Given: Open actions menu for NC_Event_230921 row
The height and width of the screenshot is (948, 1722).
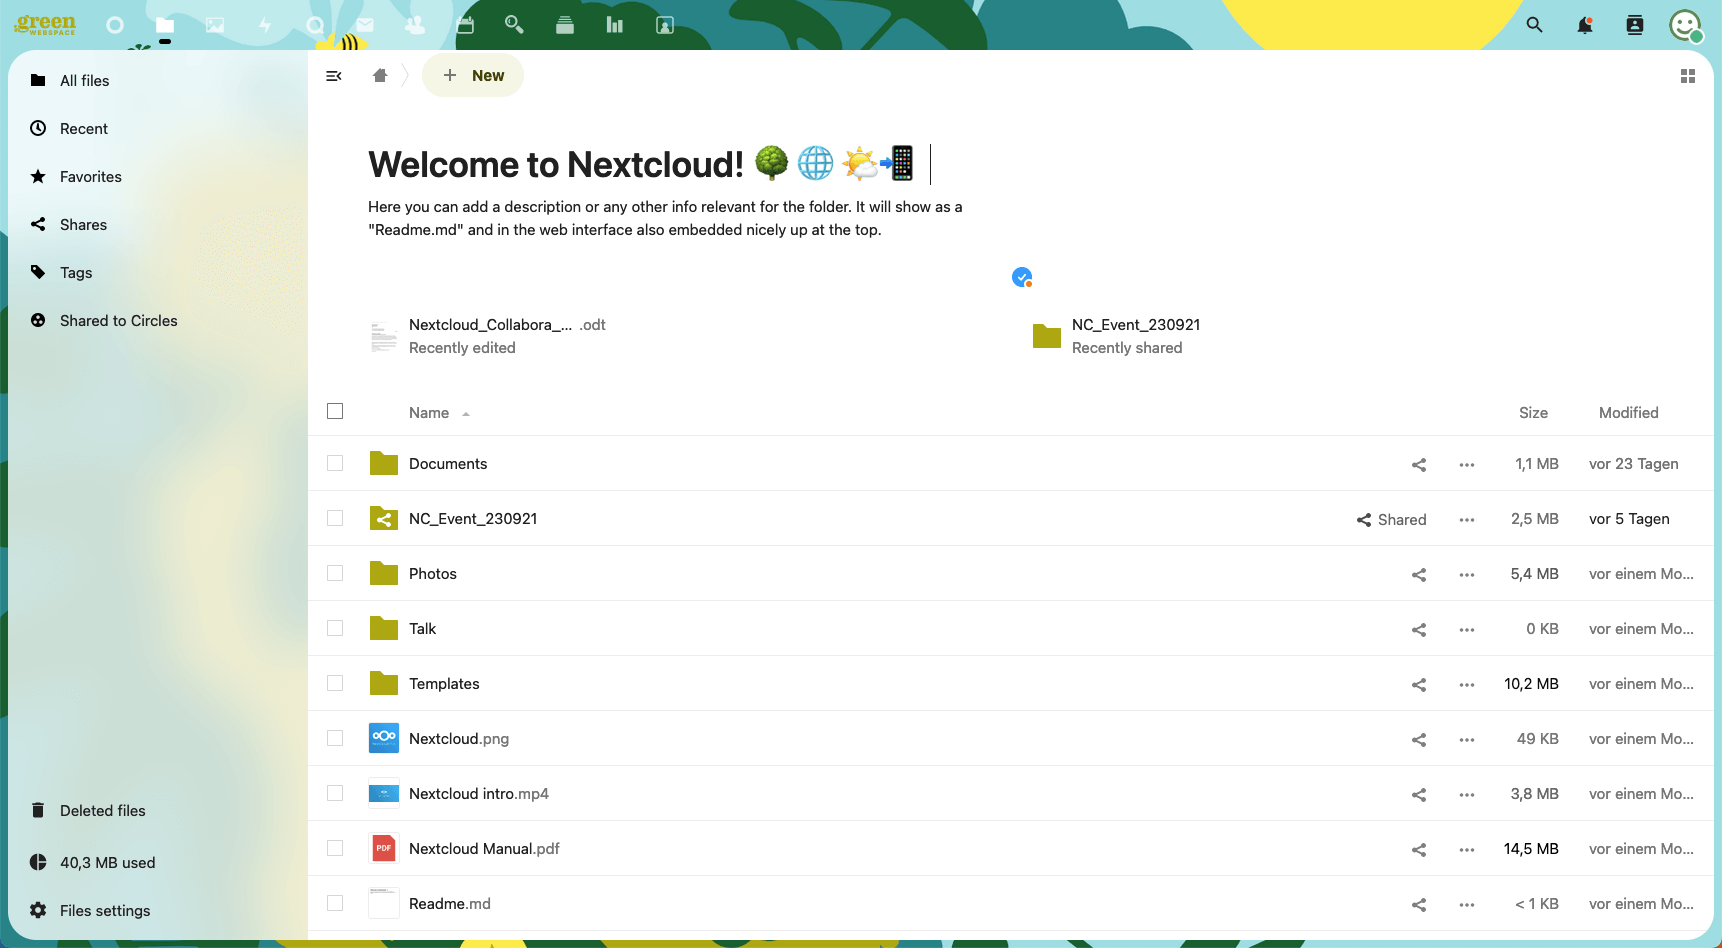Looking at the screenshot, I should click(1467, 520).
